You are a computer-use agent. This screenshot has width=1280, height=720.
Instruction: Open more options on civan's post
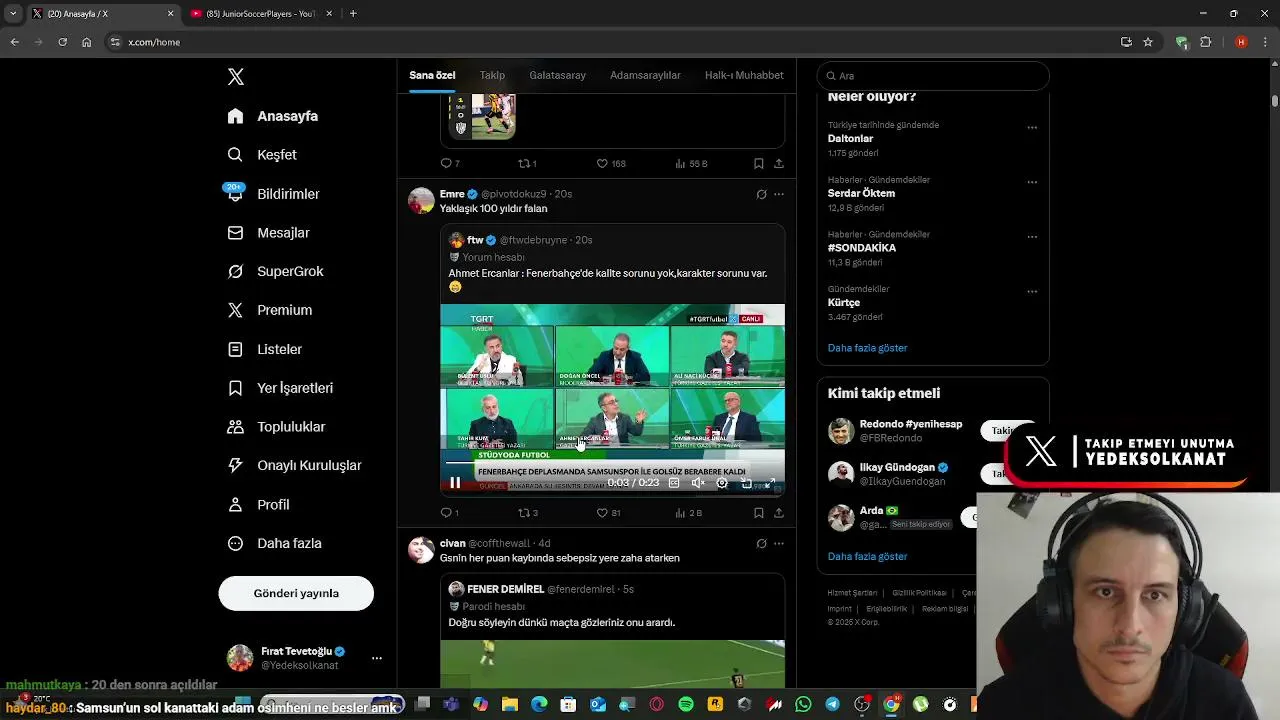pyautogui.click(x=779, y=544)
